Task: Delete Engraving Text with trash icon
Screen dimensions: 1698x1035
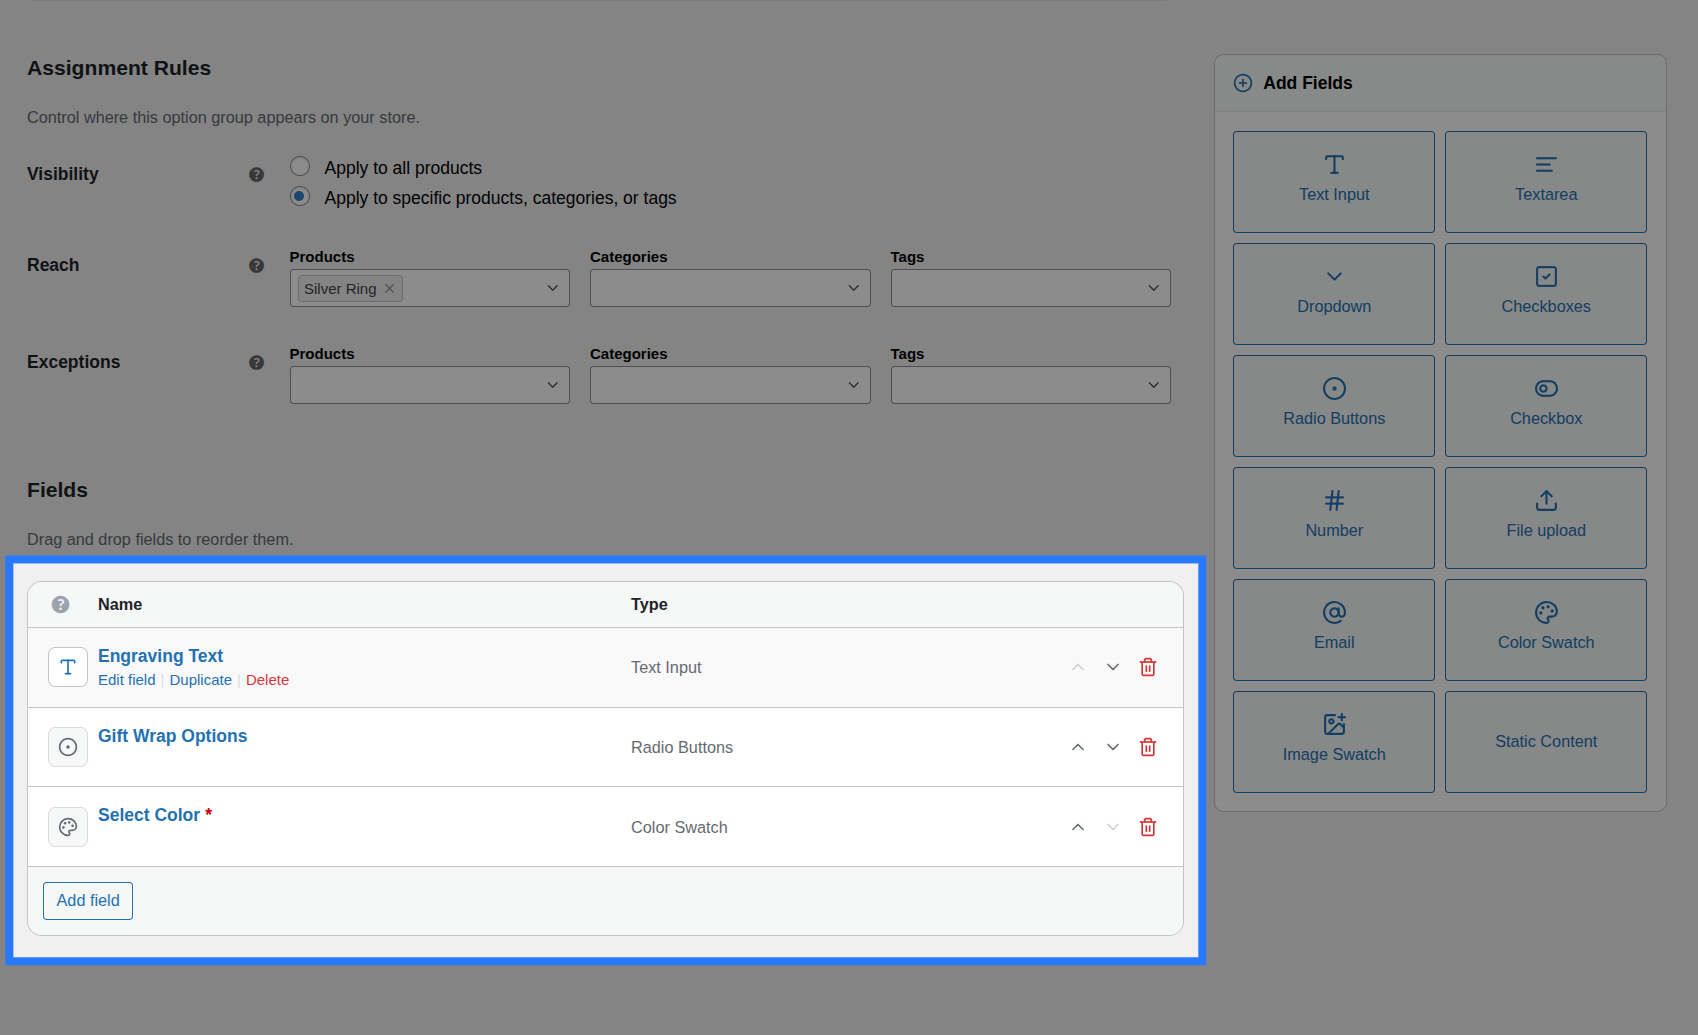Action: [x=1148, y=667]
